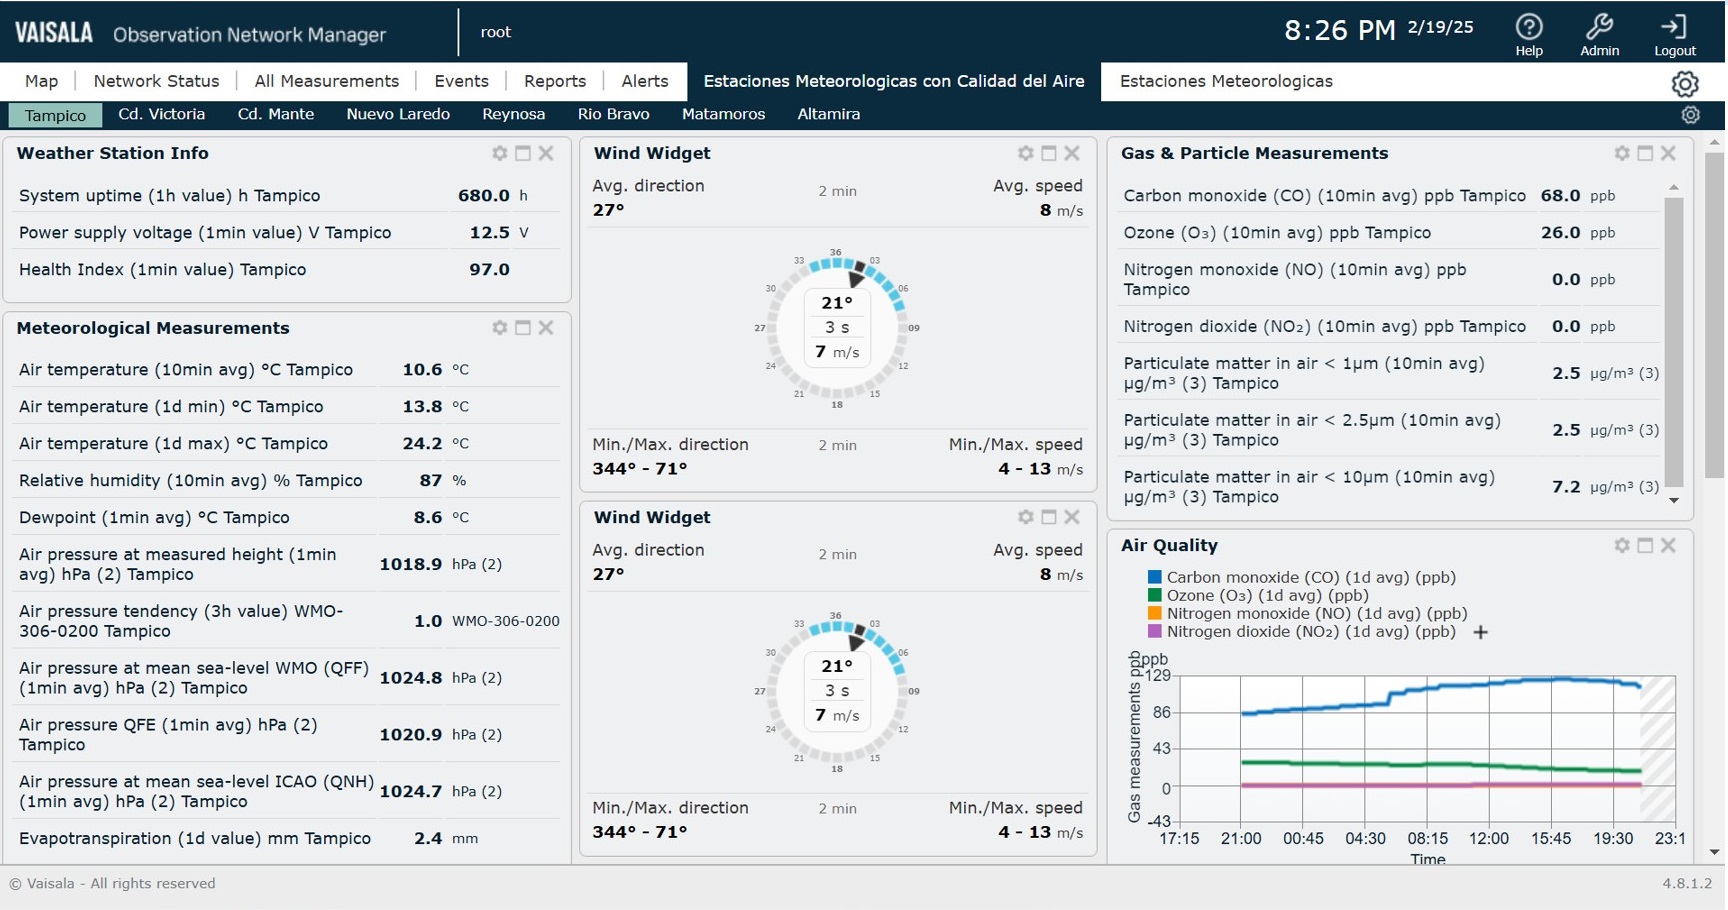The image size is (1728, 910).
Task: Open settings gear of Weather Station Info panel
Action: (x=500, y=154)
